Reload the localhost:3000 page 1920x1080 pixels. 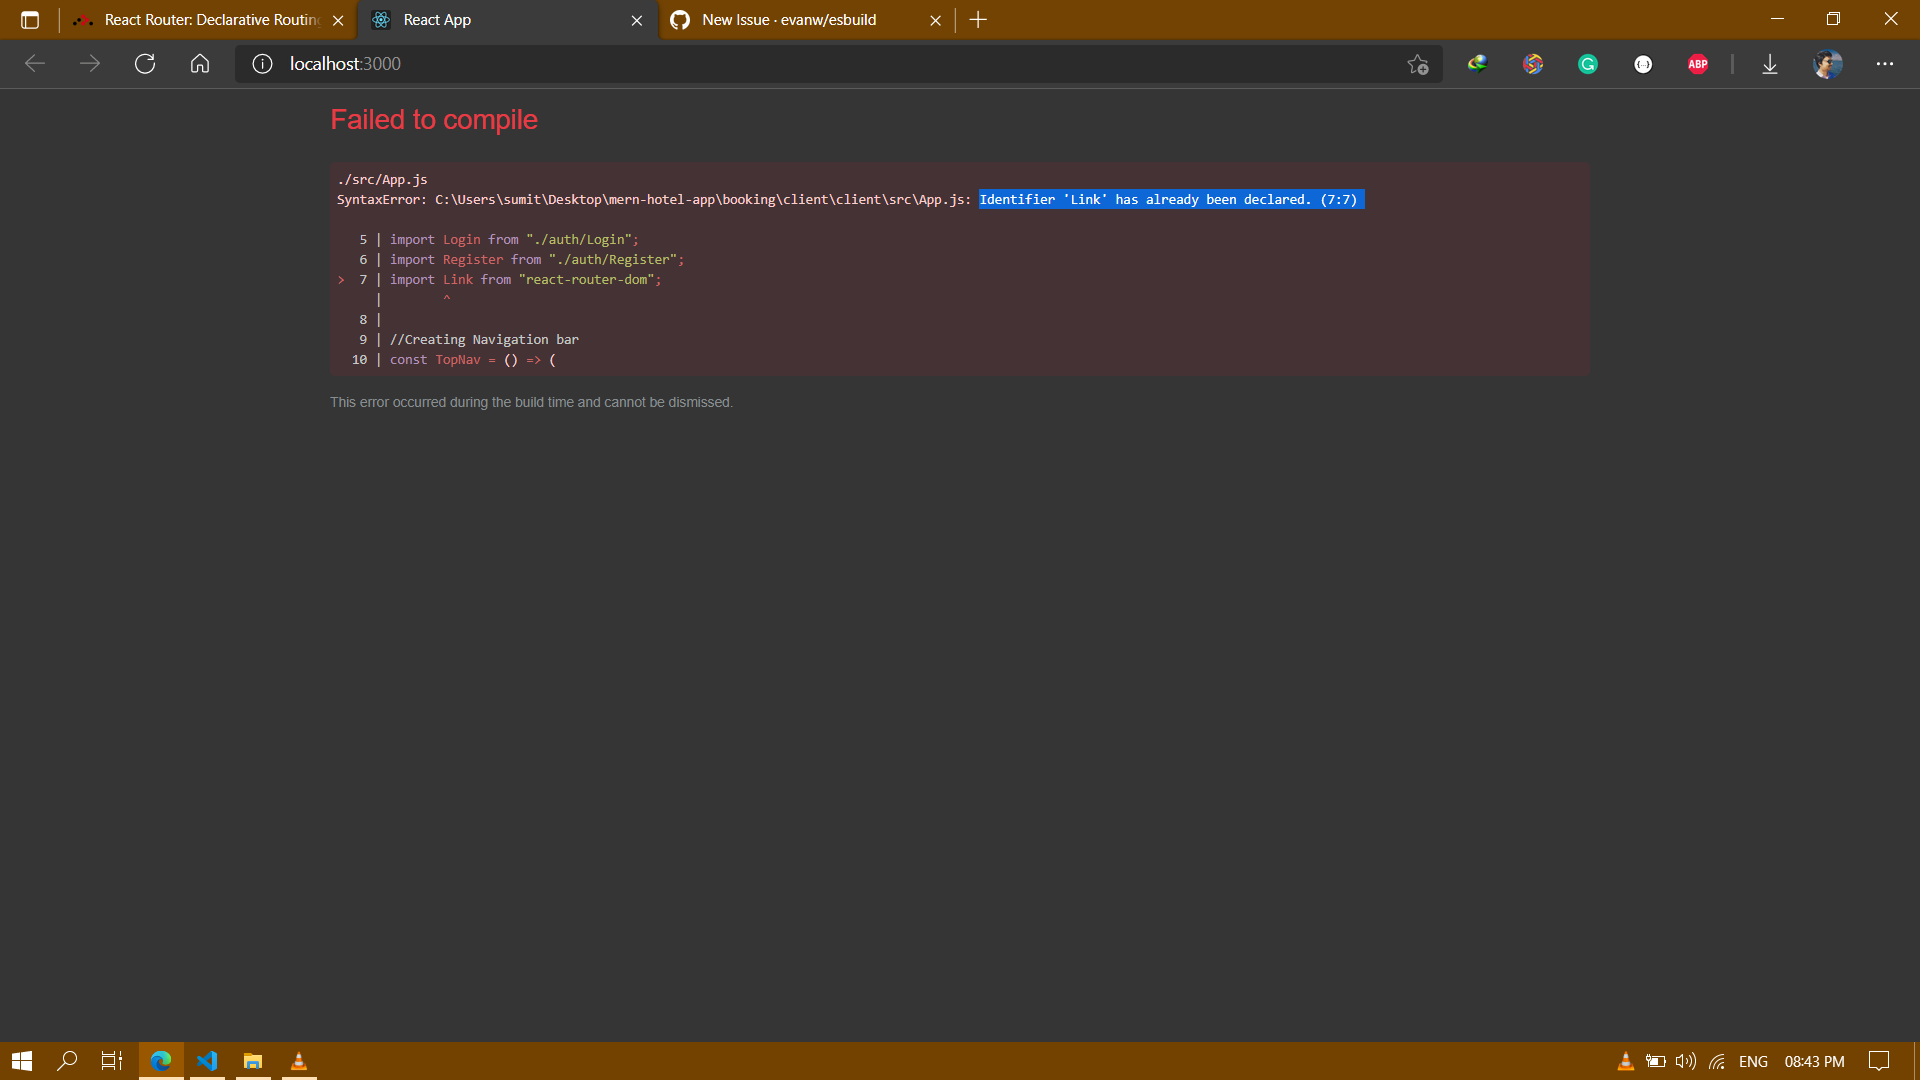[x=145, y=63]
